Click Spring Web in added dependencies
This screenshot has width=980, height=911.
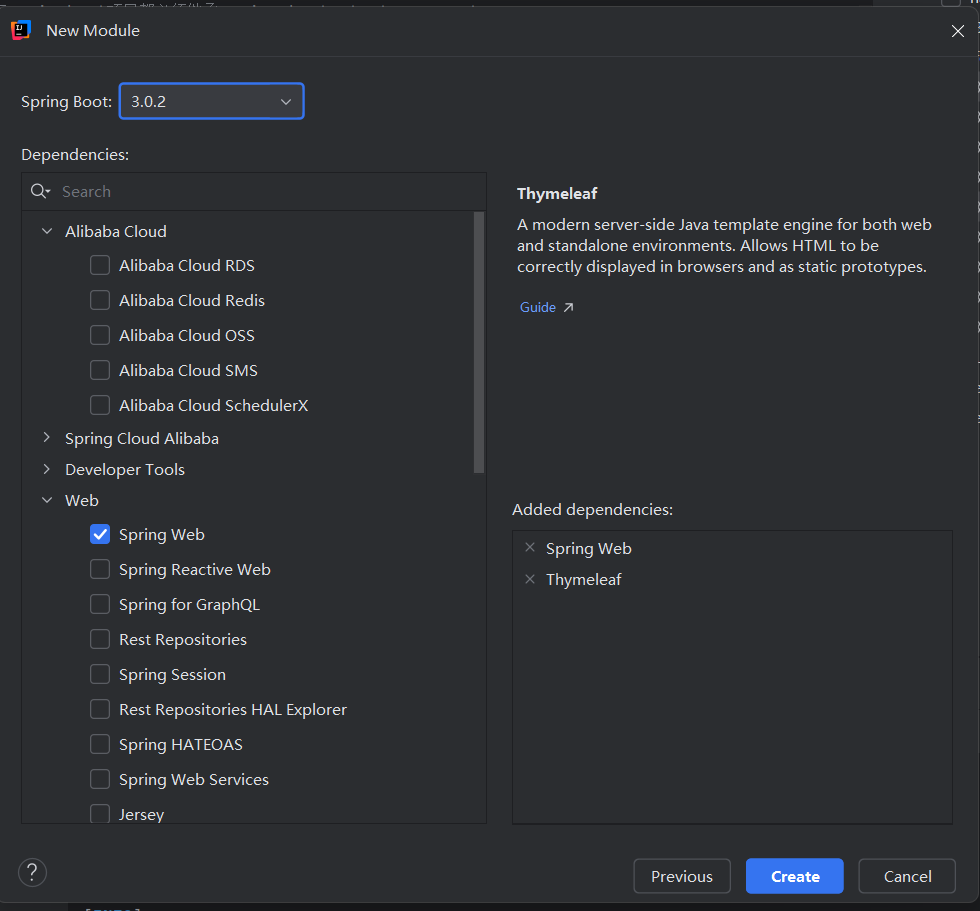point(589,549)
